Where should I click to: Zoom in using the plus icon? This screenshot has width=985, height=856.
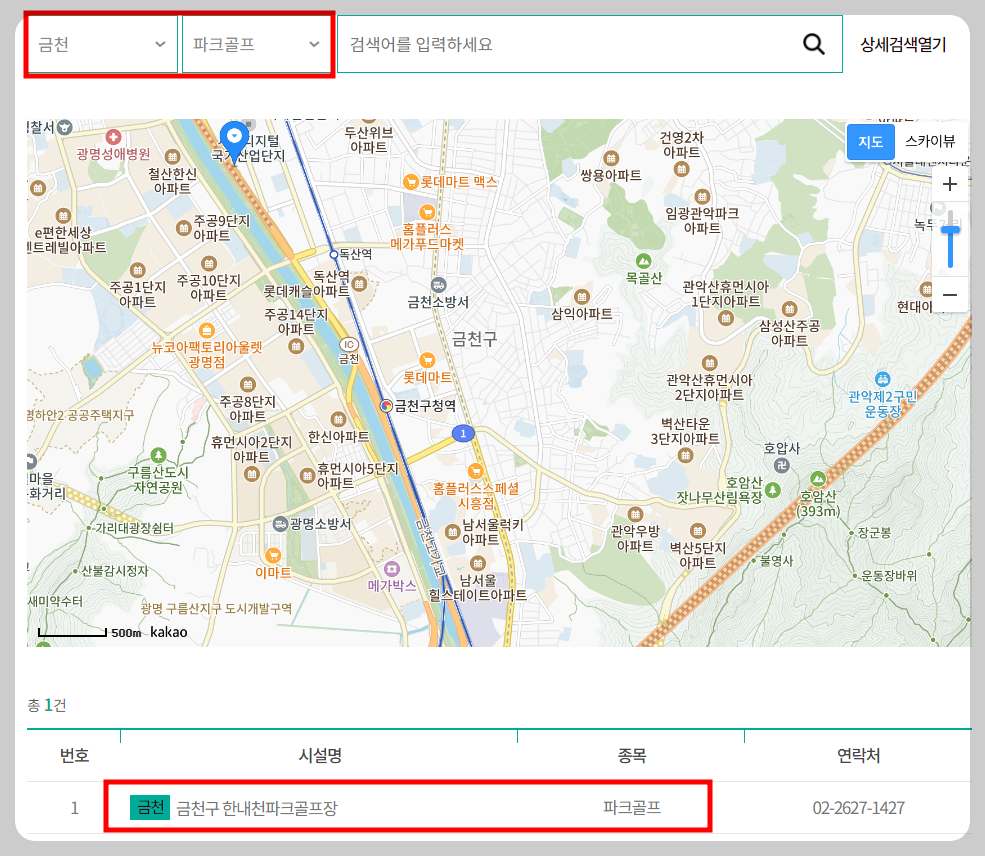(949, 184)
